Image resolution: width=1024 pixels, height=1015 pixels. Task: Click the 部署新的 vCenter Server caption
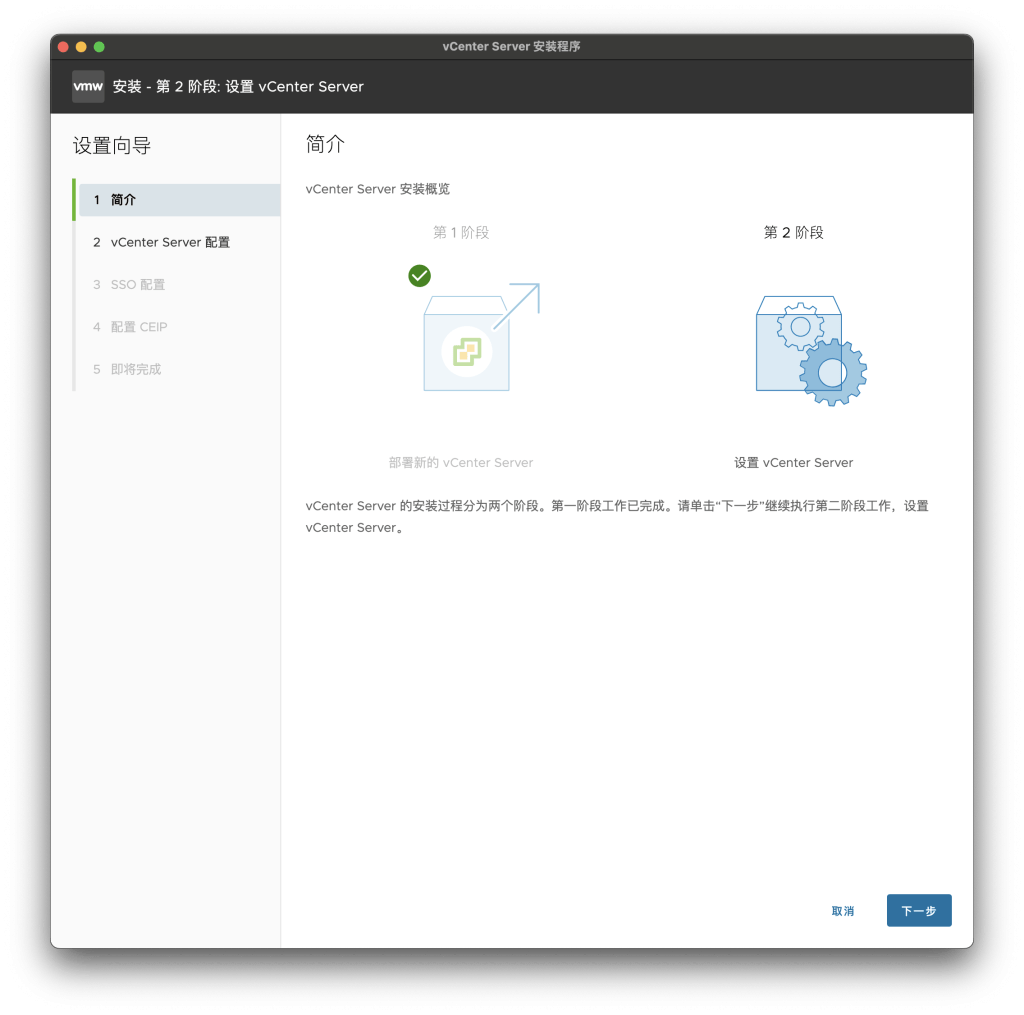point(461,462)
